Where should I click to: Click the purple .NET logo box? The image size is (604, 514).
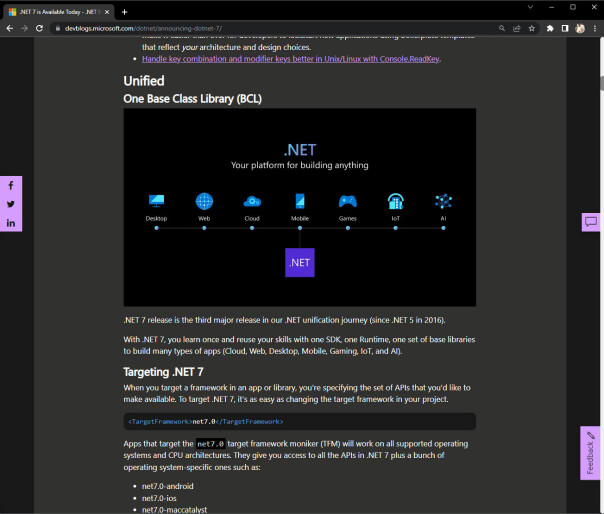click(300, 262)
